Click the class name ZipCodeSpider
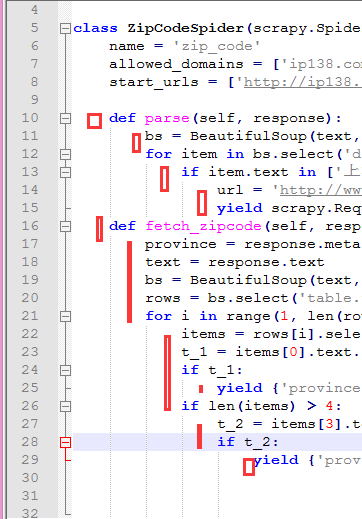This screenshot has width=362, height=519. point(186,29)
